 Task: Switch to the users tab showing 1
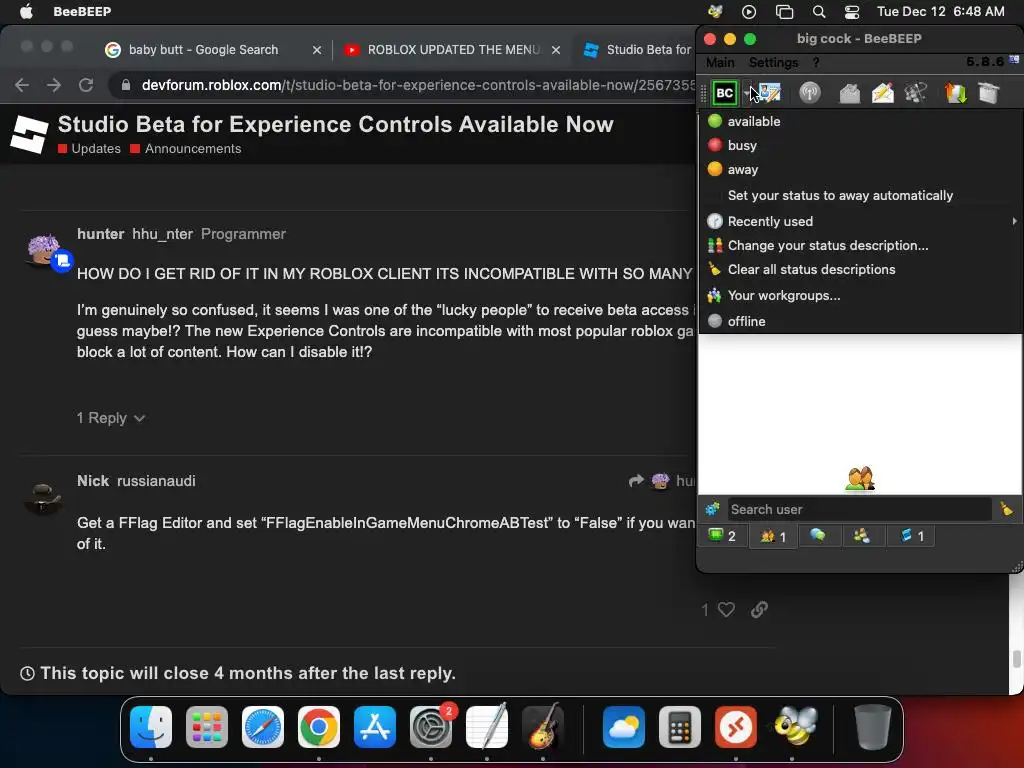coord(773,537)
